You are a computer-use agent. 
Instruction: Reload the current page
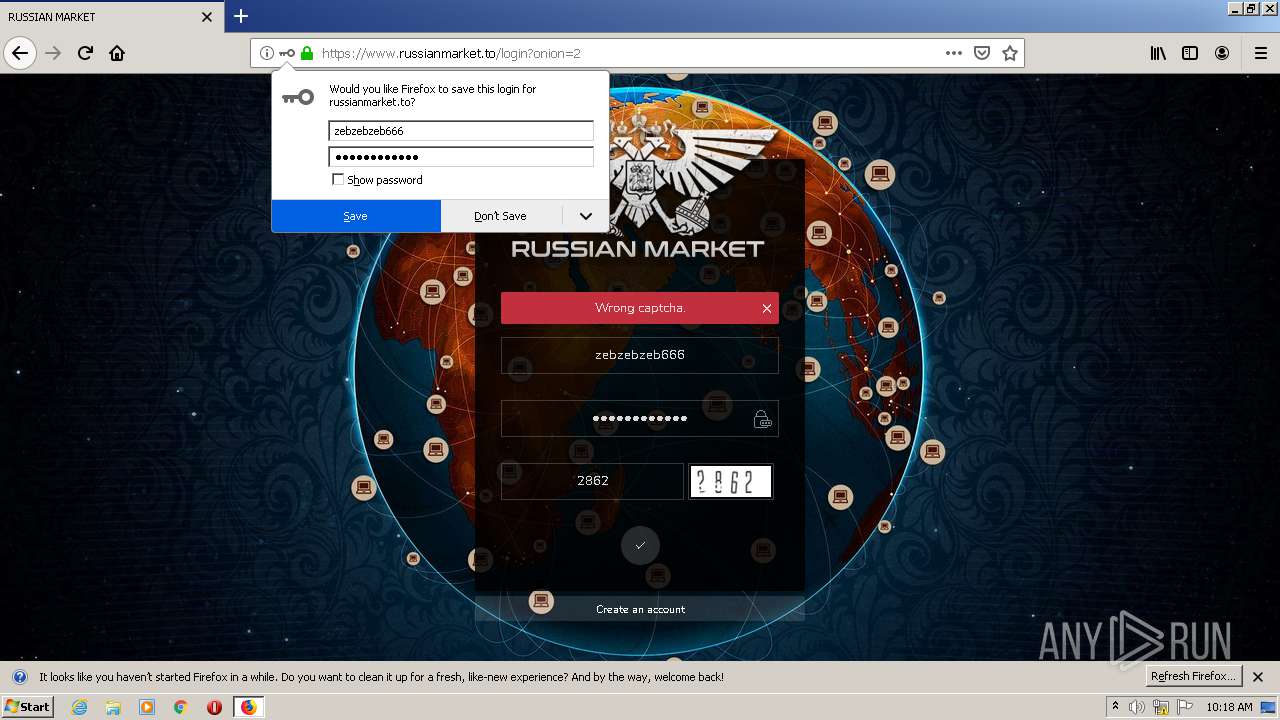click(85, 53)
